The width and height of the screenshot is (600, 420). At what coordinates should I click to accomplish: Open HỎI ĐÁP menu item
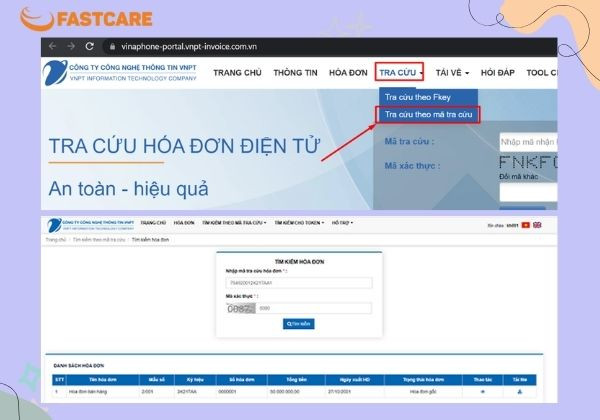[x=497, y=73]
